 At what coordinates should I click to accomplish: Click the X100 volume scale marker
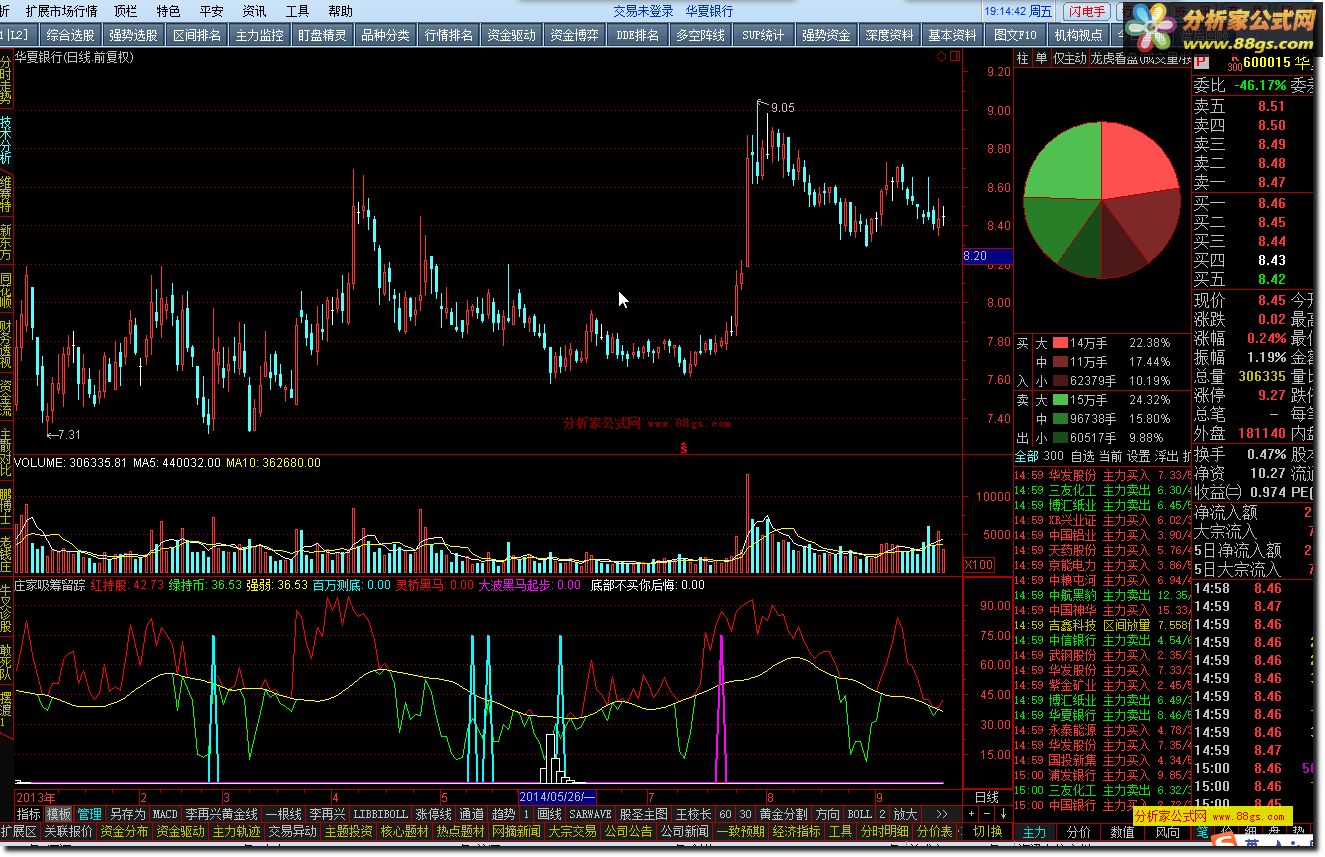(x=979, y=565)
